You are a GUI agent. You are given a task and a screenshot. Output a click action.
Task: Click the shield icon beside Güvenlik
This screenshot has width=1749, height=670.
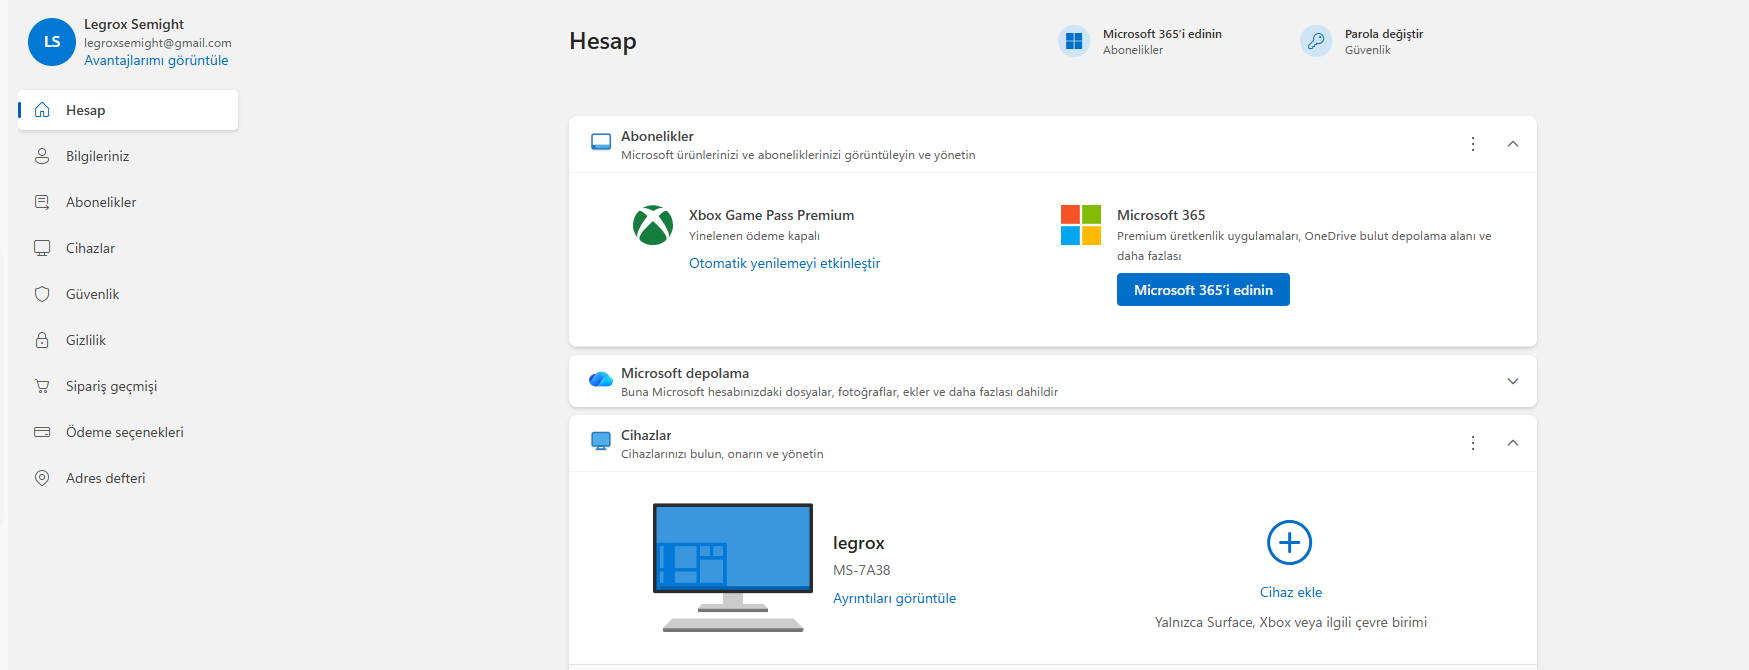click(x=42, y=294)
